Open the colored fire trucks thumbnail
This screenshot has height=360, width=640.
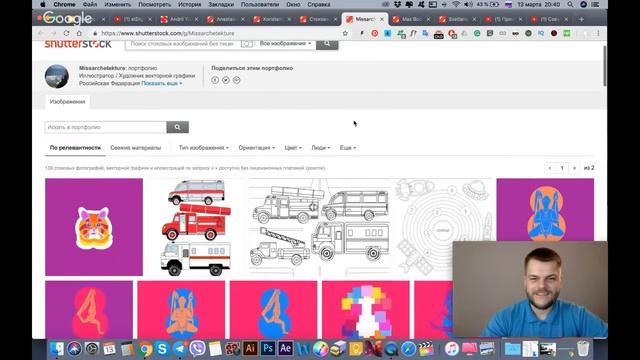[x=196, y=227]
